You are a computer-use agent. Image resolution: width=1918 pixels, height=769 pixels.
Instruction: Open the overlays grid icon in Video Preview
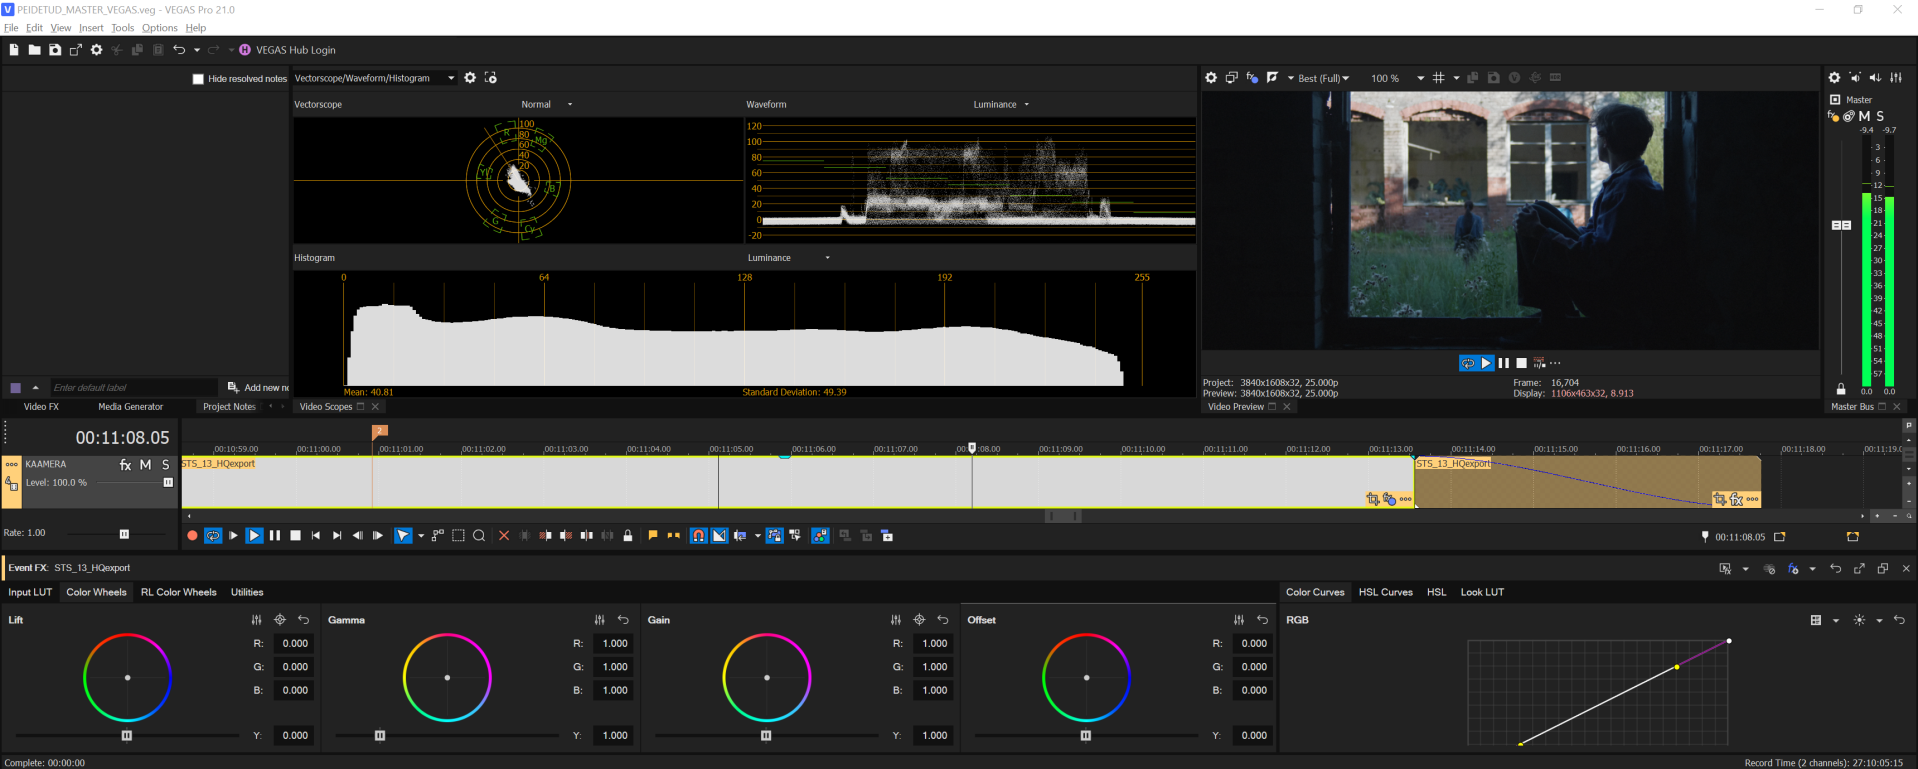[x=1438, y=78]
